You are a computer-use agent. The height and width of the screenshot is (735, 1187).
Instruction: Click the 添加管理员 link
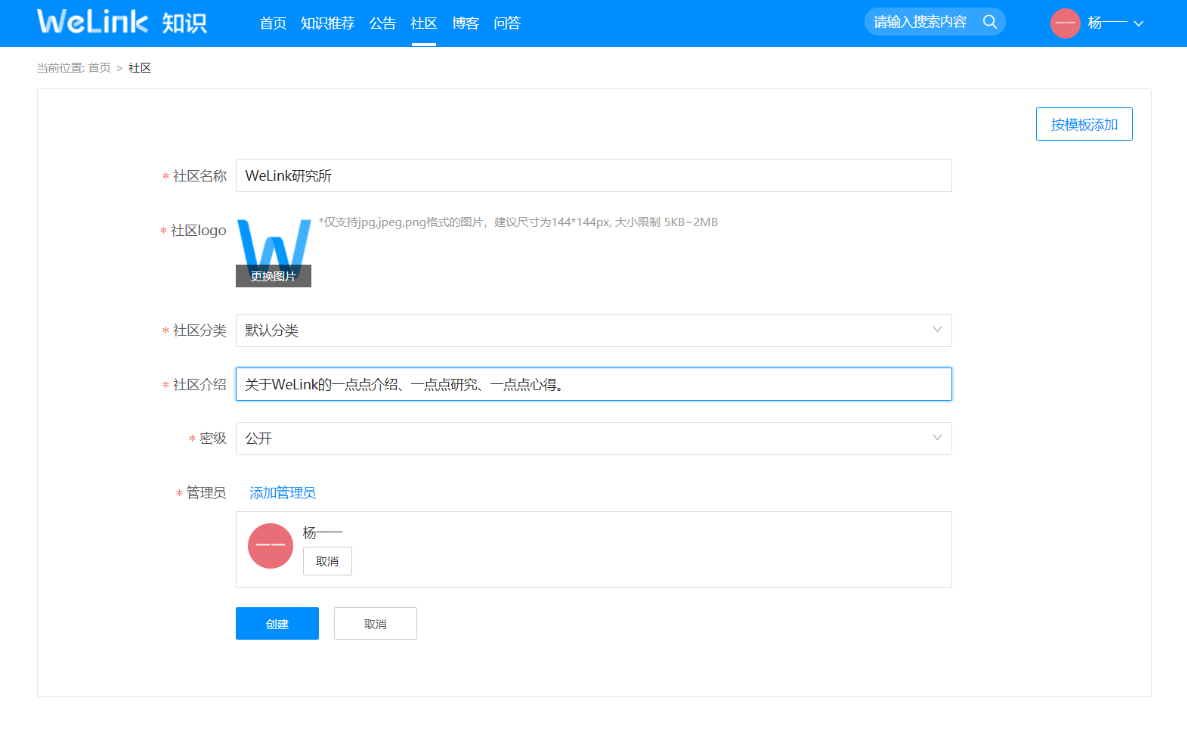tap(282, 493)
